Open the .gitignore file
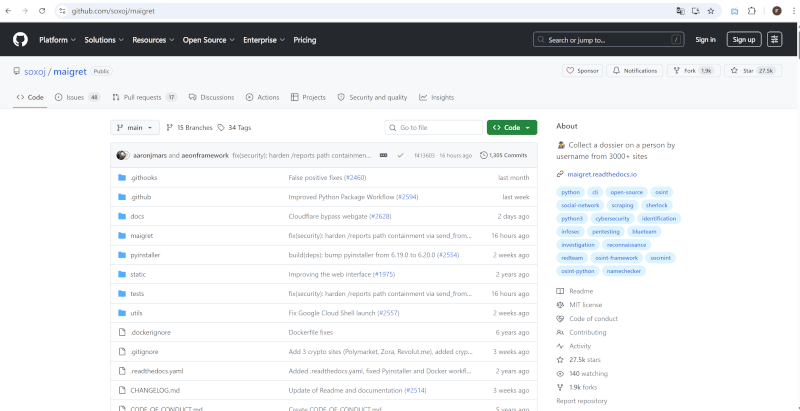This screenshot has width=800, height=411. pyautogui.click(x=144, y=352)
